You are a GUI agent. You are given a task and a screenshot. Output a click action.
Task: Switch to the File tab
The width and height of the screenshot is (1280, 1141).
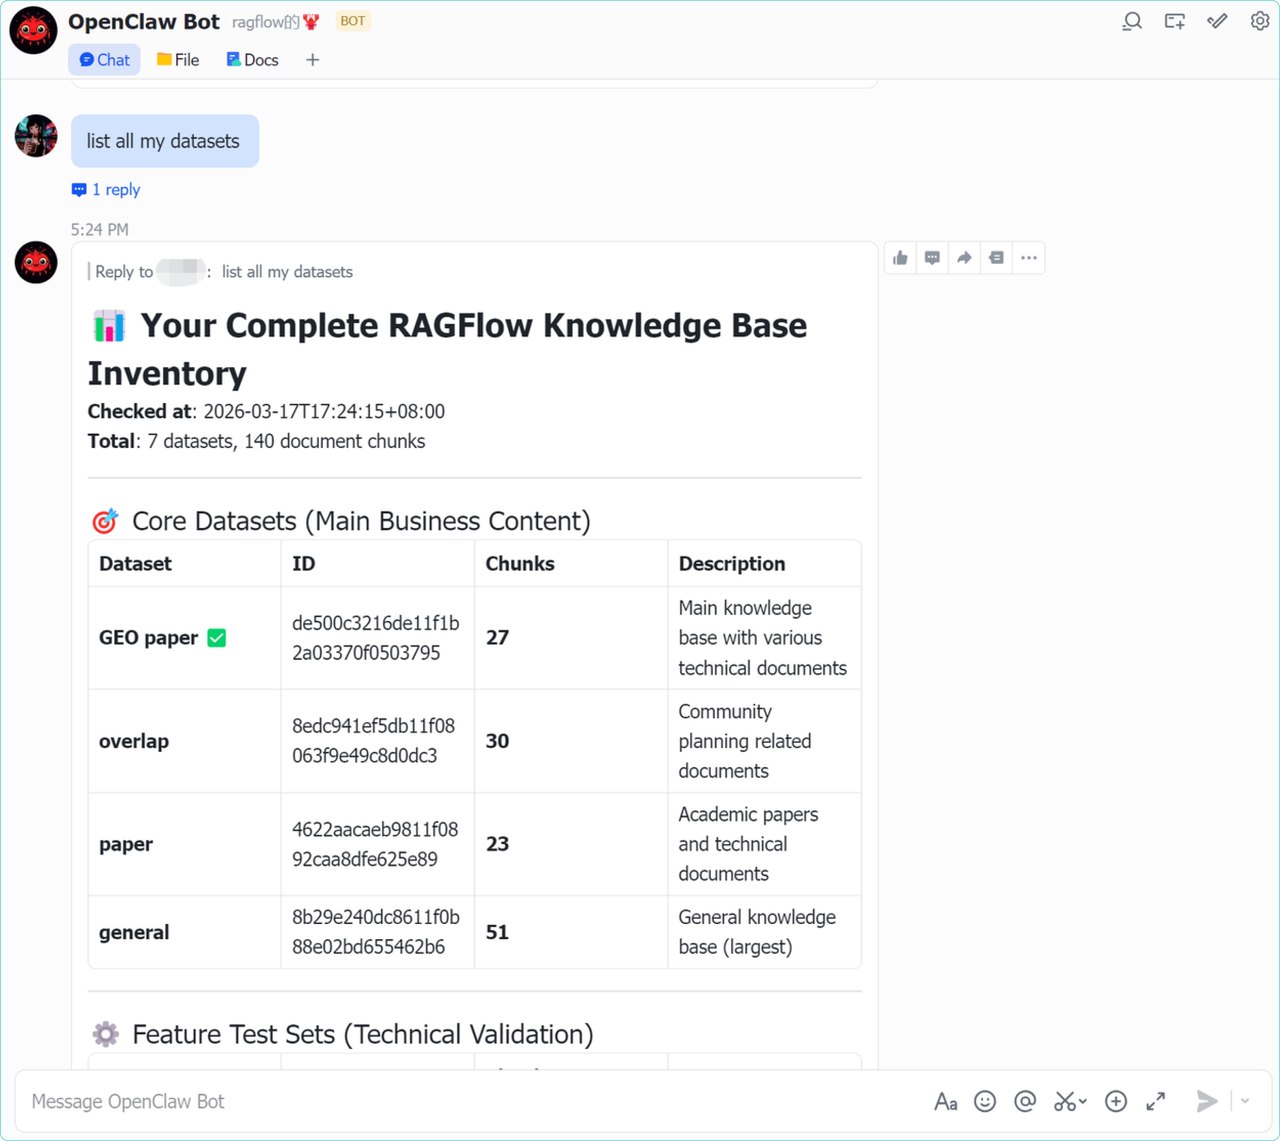coord(178,60)
